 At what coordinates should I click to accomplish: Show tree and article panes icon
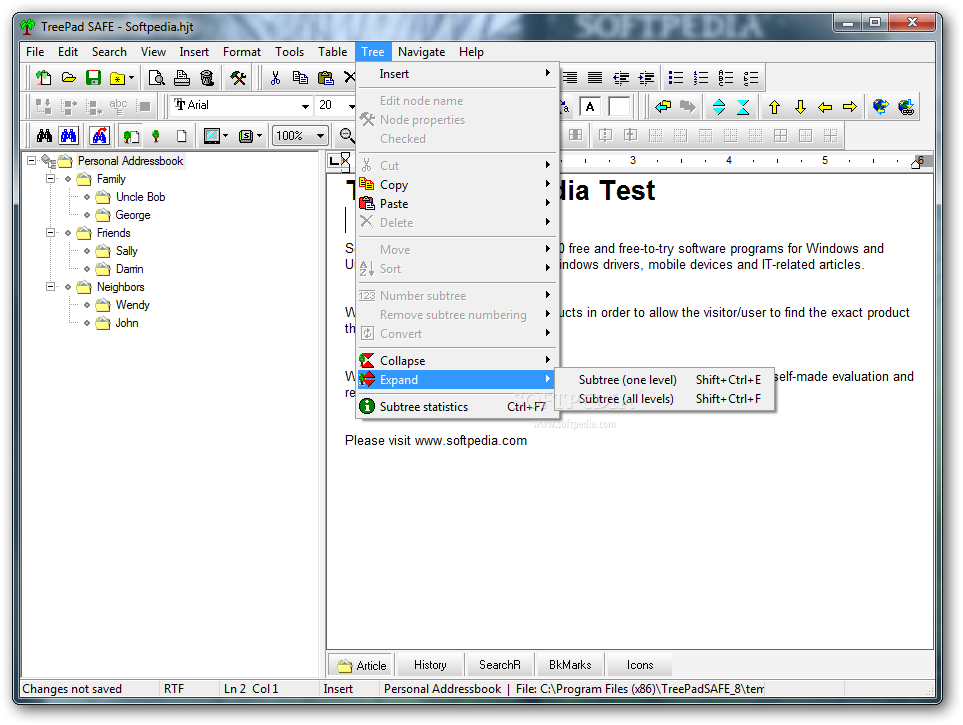pyautogui.click(x=131, y=136)
